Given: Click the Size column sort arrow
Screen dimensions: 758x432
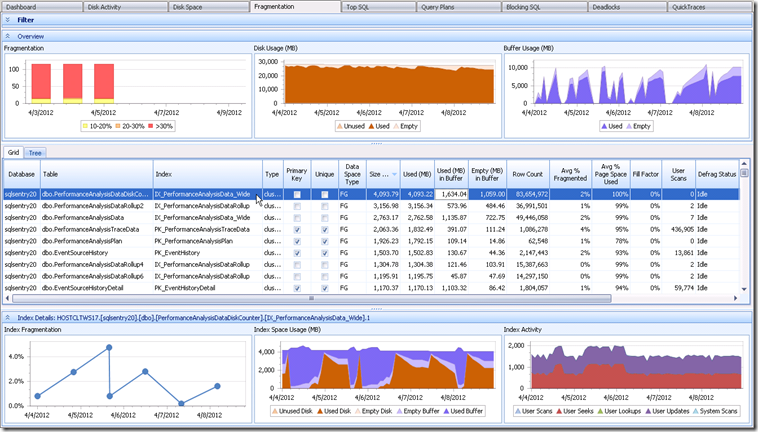Looking at the screenshot, I should (394, 174).
